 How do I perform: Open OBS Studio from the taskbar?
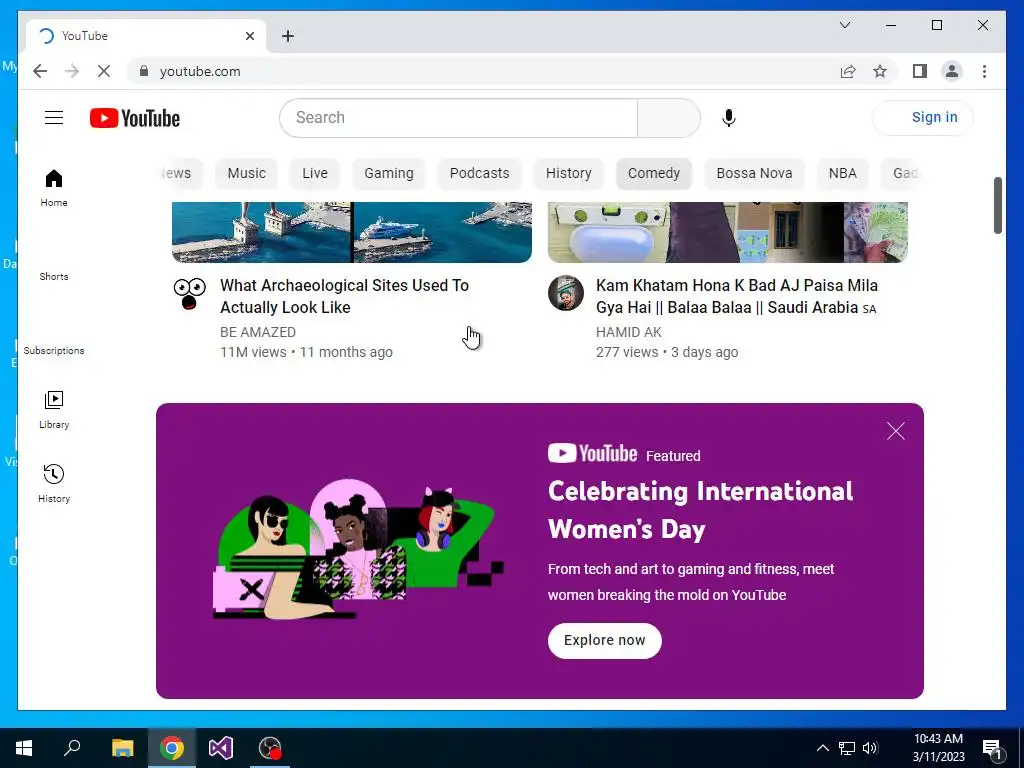click(270, 748)
